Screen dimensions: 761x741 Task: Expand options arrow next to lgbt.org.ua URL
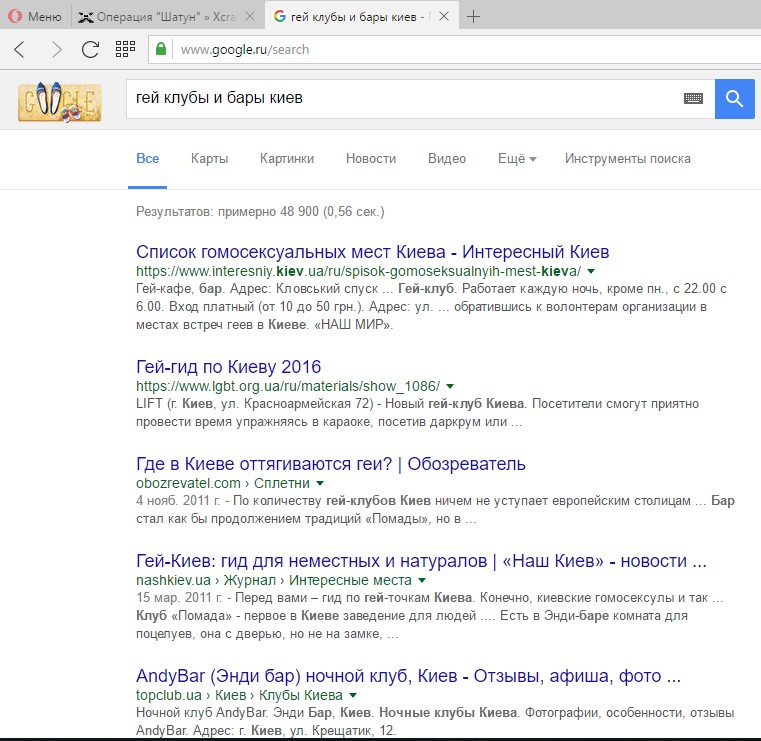click(450, 386)
